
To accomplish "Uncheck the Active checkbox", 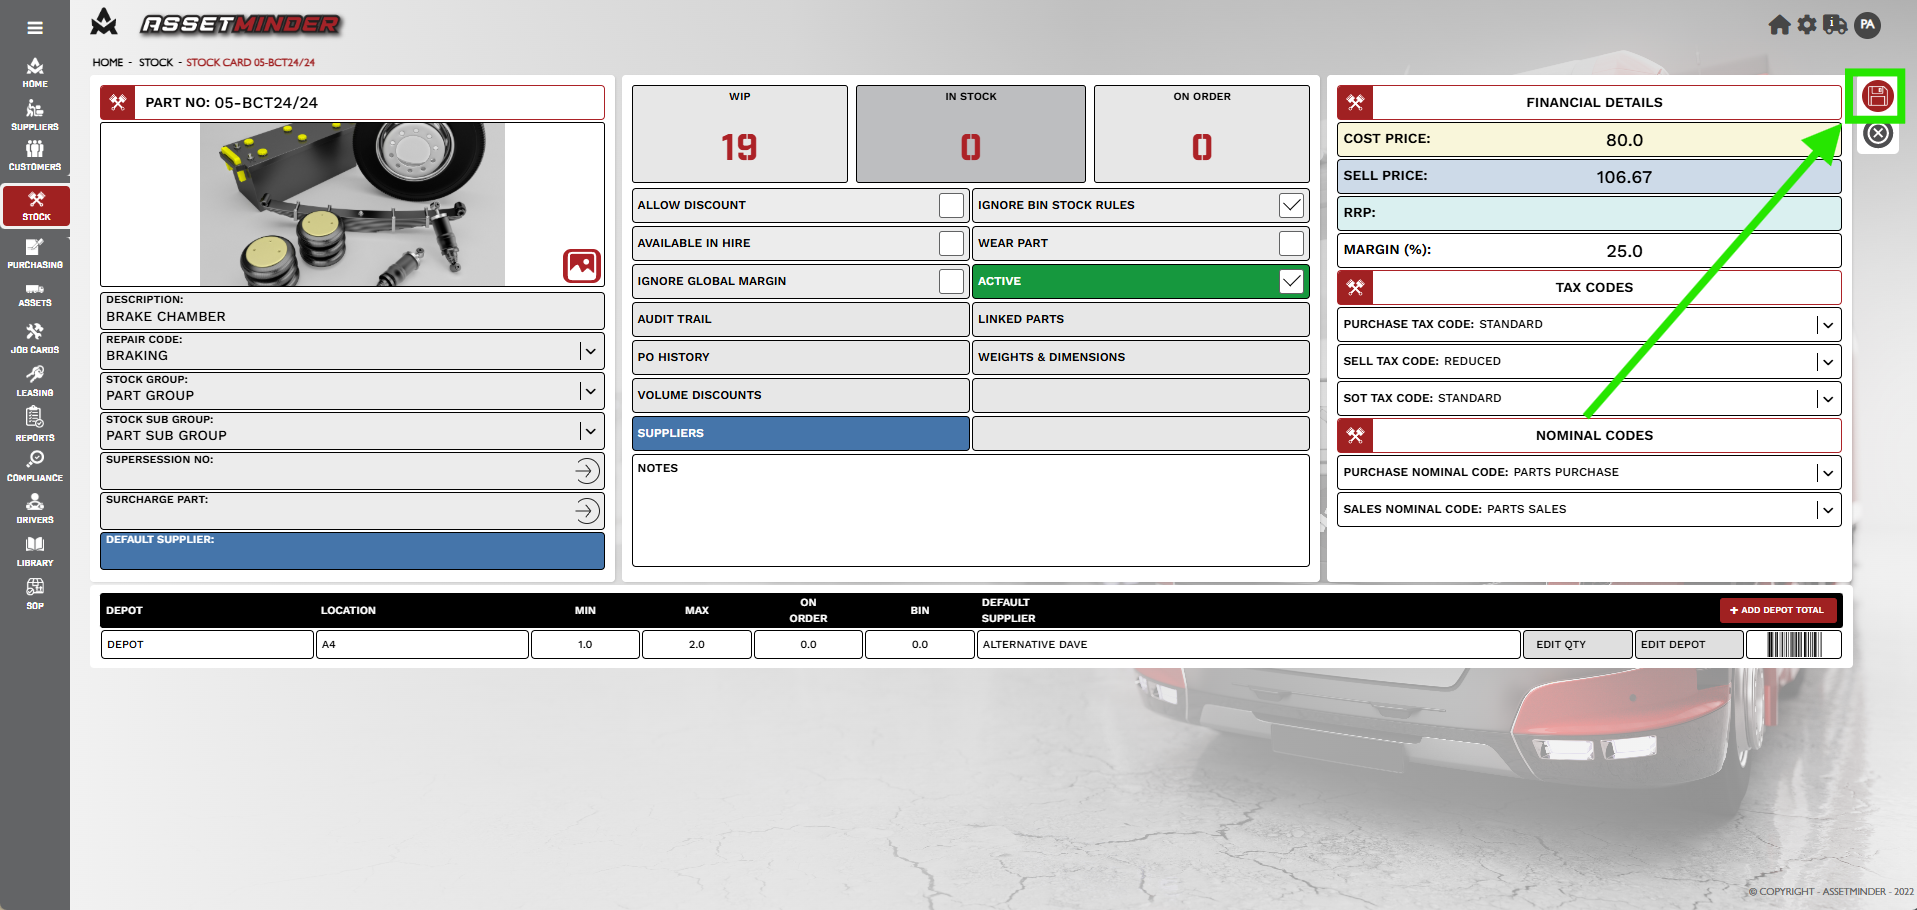I will point(1291,281).
